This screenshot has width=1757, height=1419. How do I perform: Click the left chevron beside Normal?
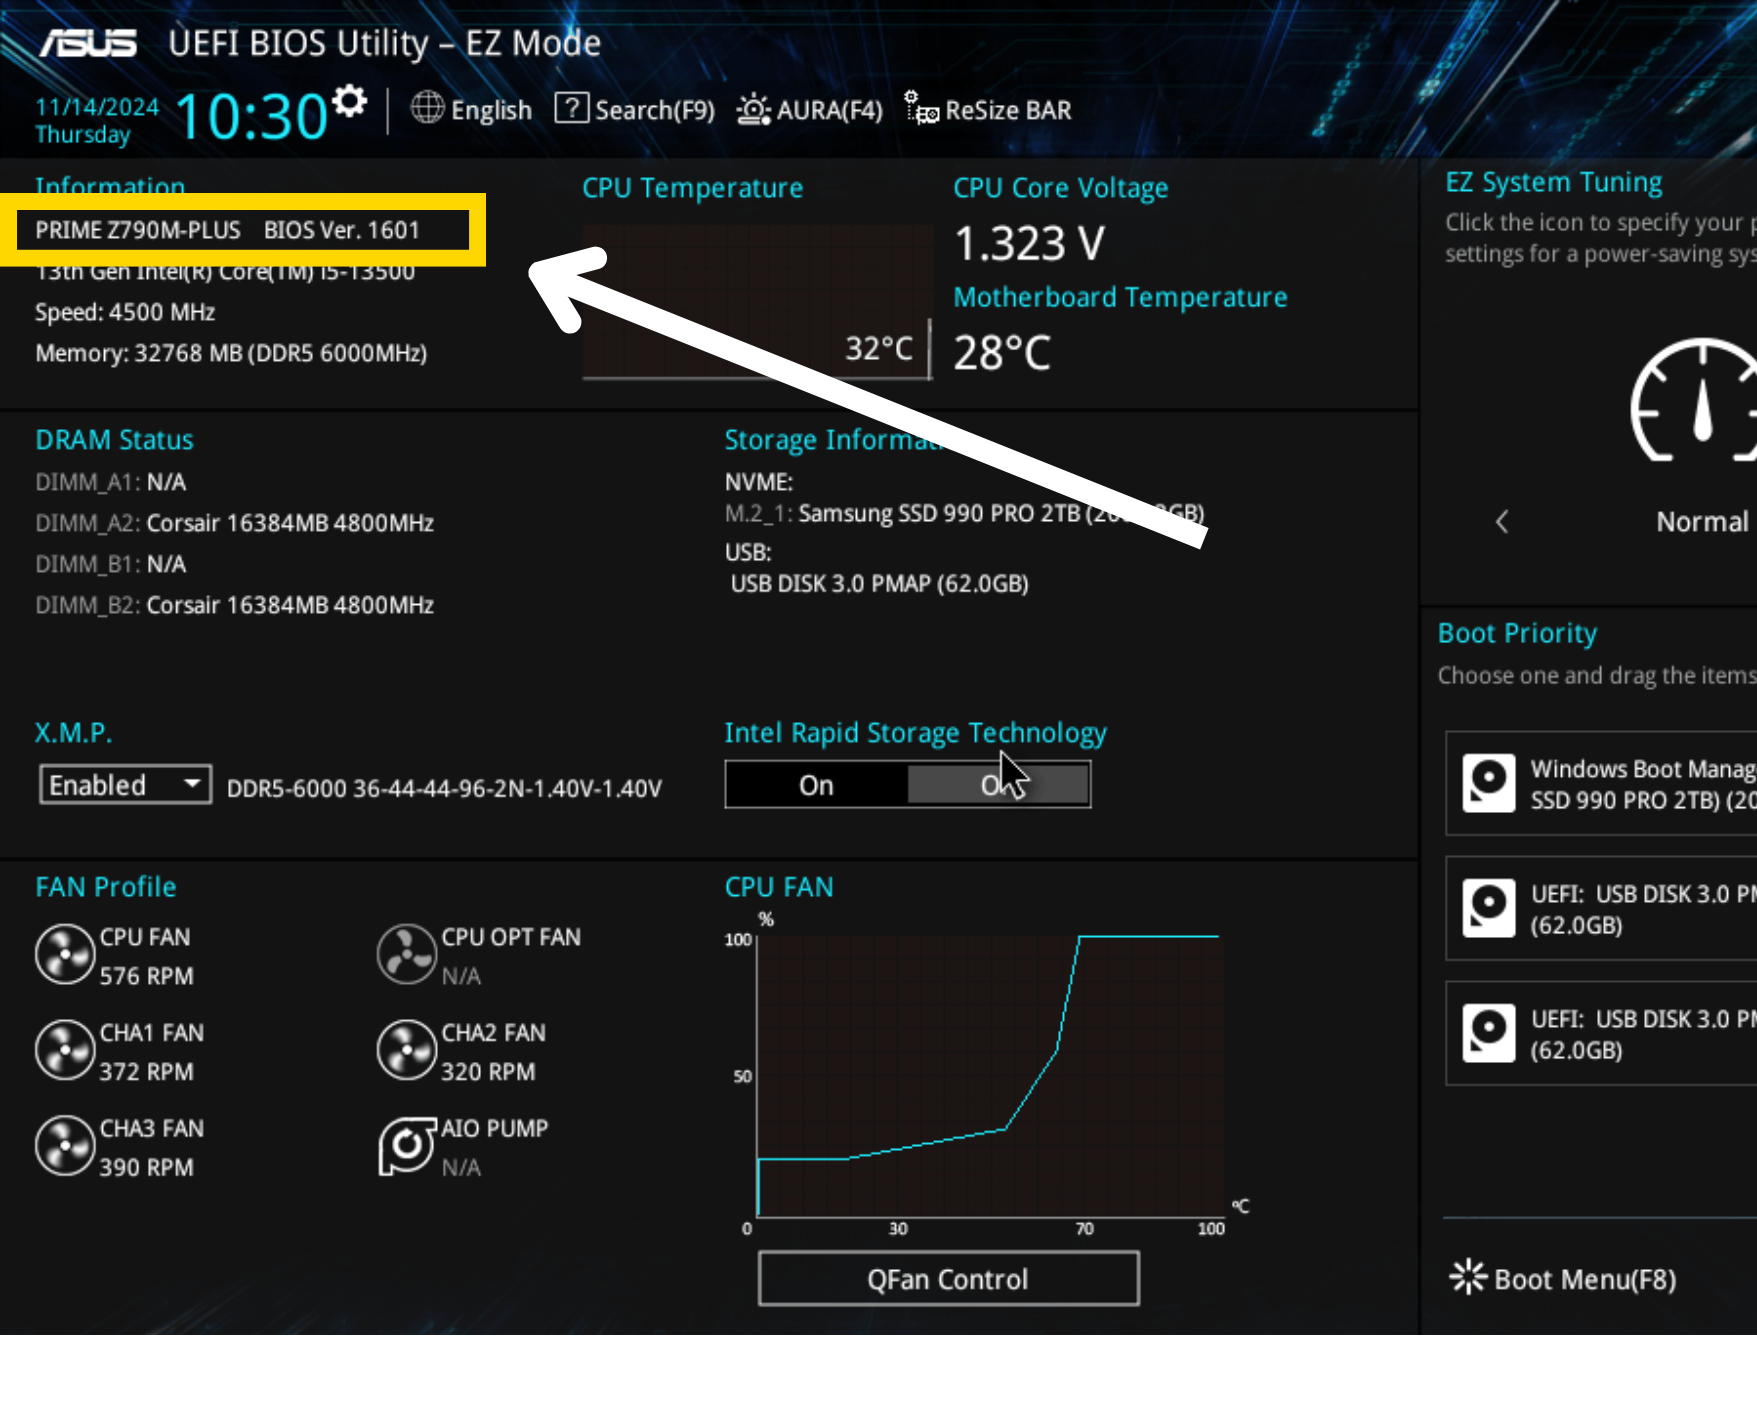(x=1502, y=522)
